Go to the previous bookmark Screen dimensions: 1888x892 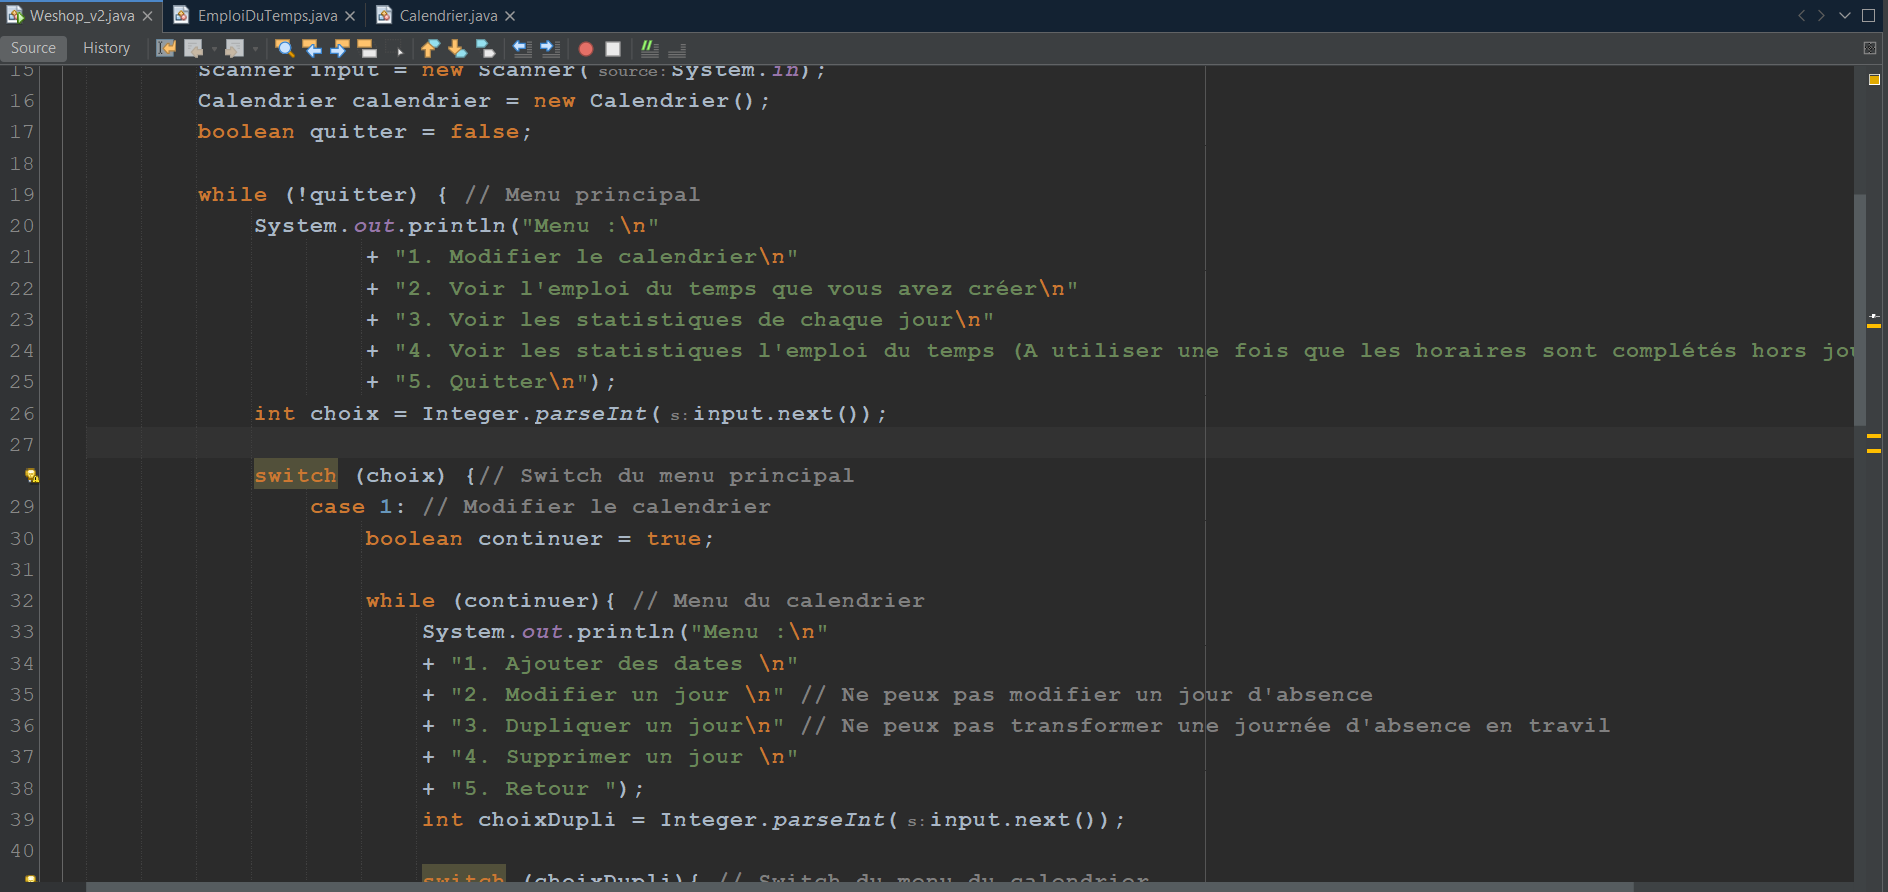click(x=430, y=48)
